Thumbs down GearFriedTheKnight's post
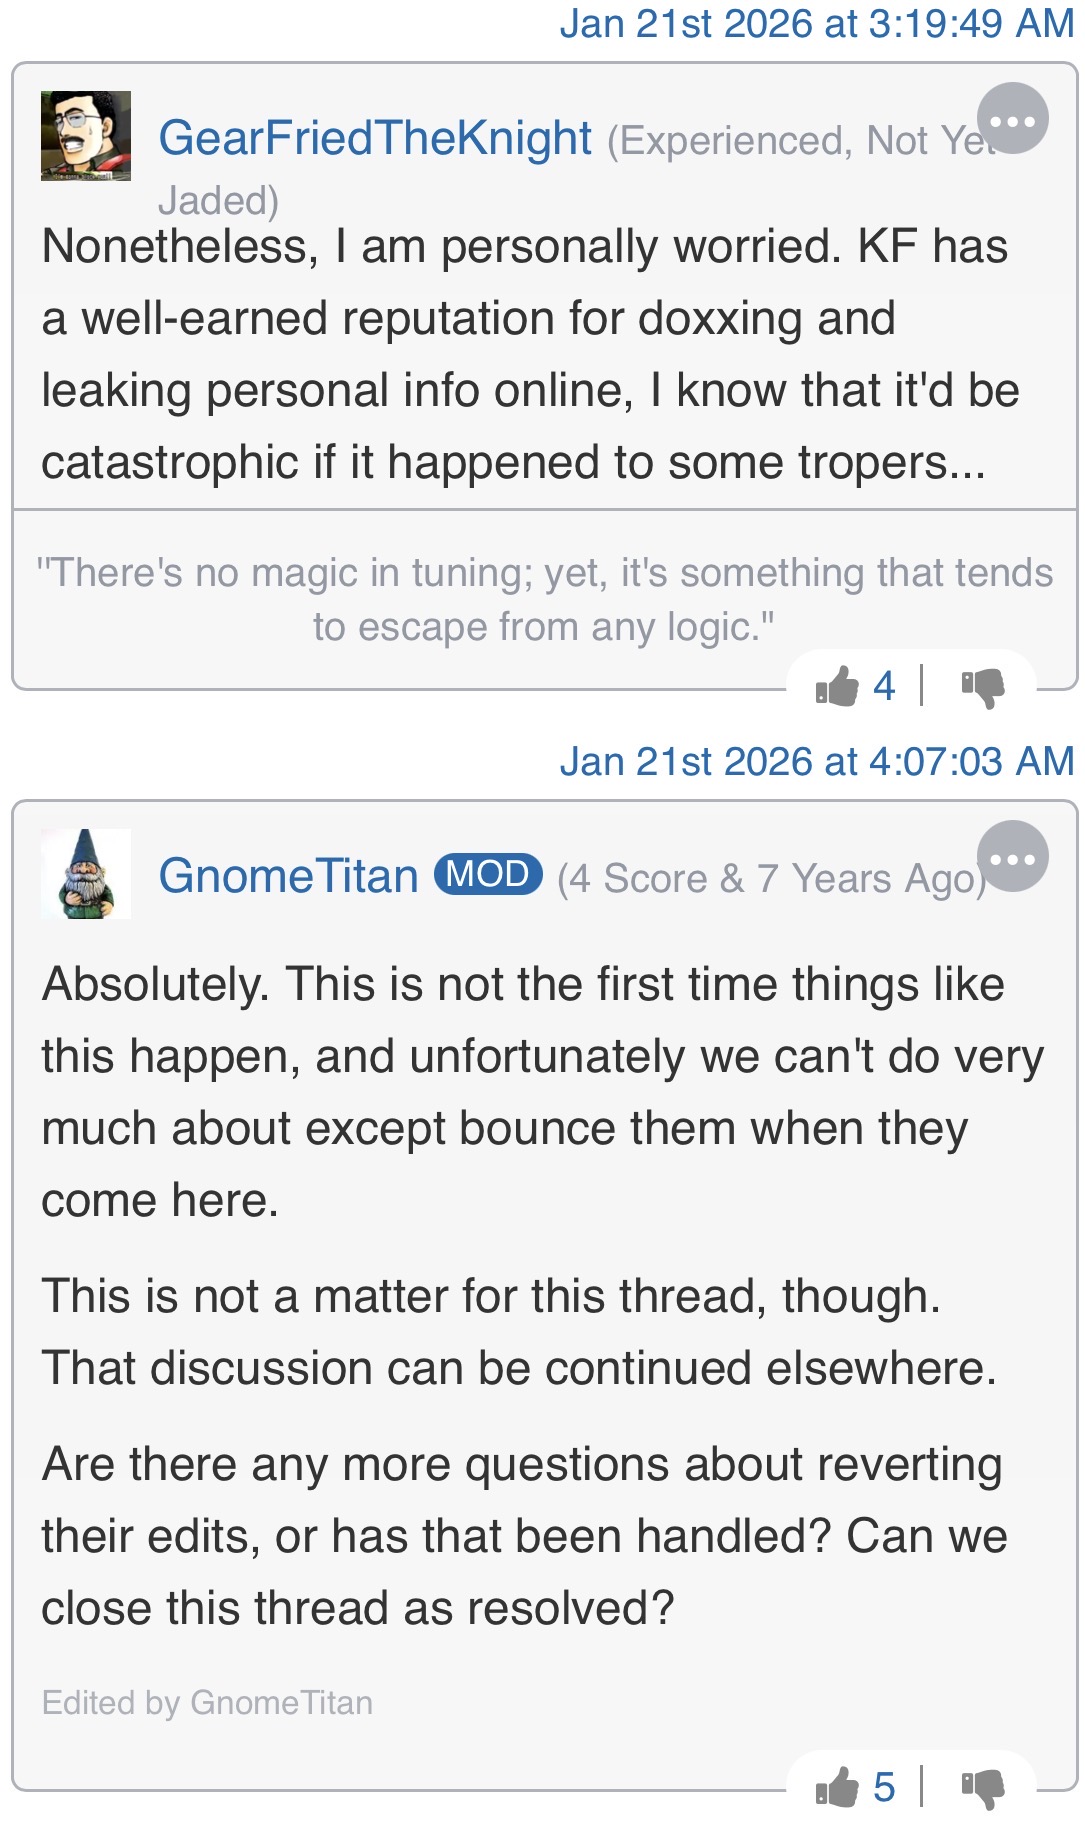The width and height of the screenshot is (1085, 1830). [x=983, y=688]
